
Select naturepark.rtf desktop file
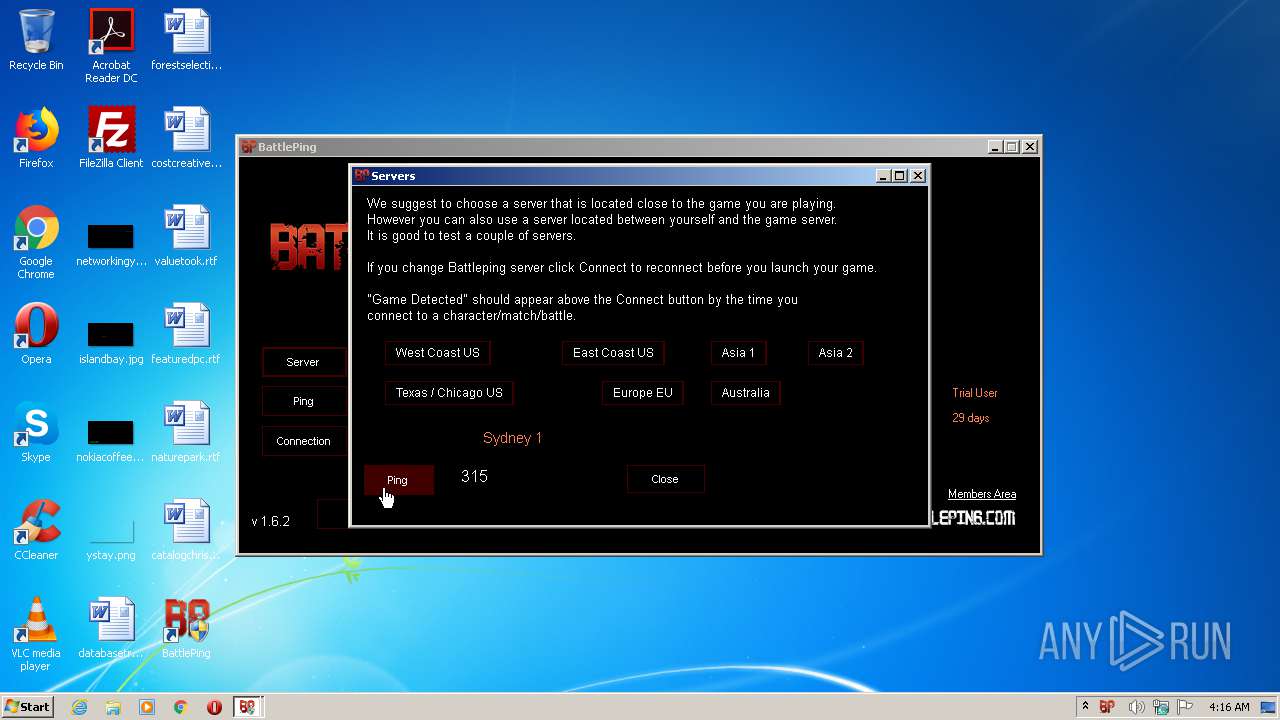[186, 432]
